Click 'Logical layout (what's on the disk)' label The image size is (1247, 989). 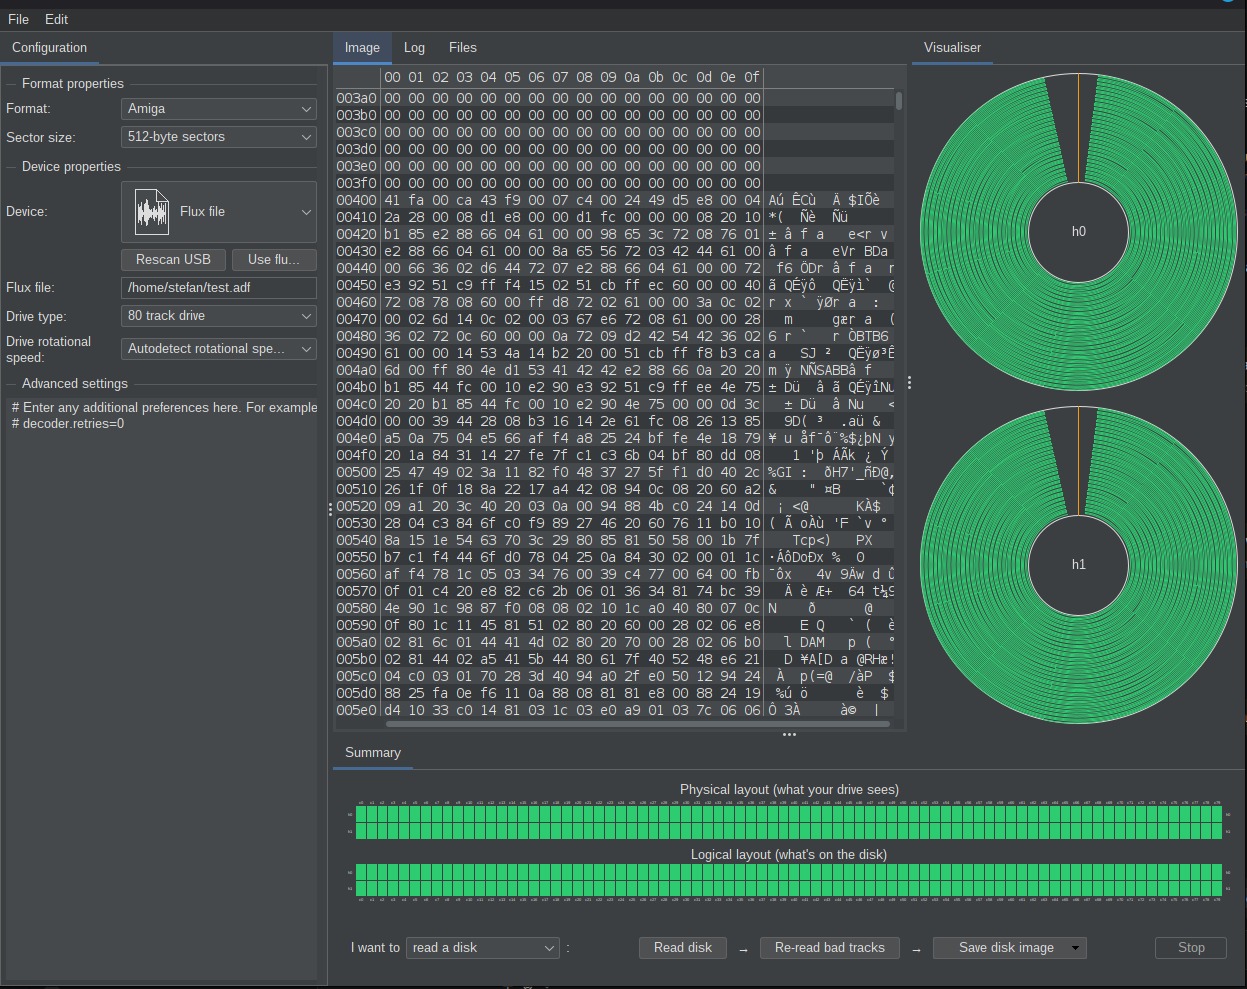coord(789,854)
